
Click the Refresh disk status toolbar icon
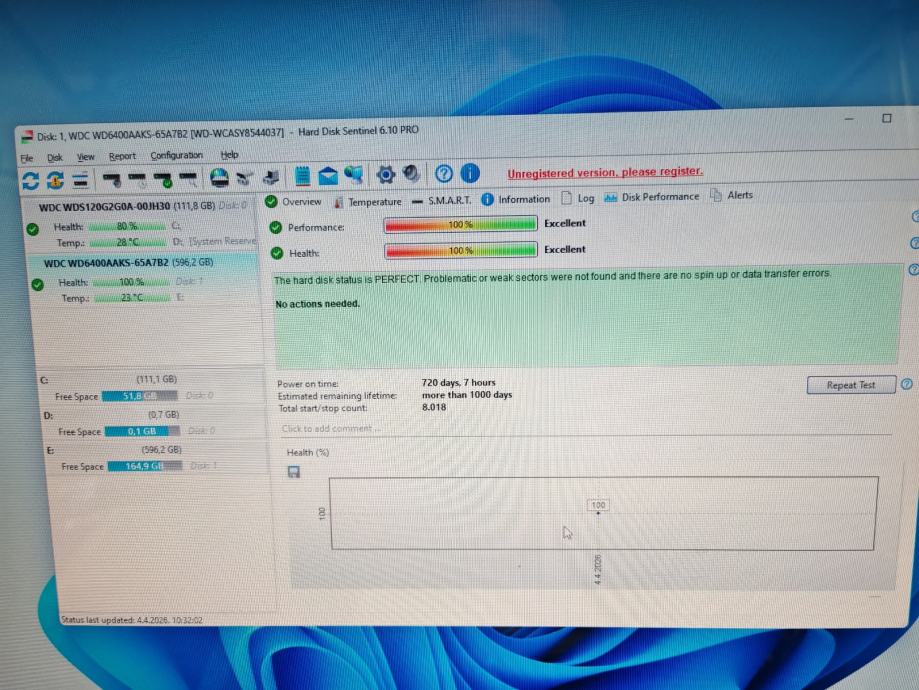click(30, 181)
